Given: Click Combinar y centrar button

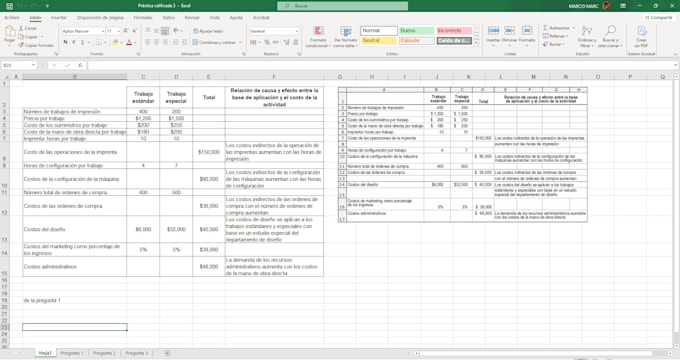Looking at the screenshot, I should click(x=214, y=43).
